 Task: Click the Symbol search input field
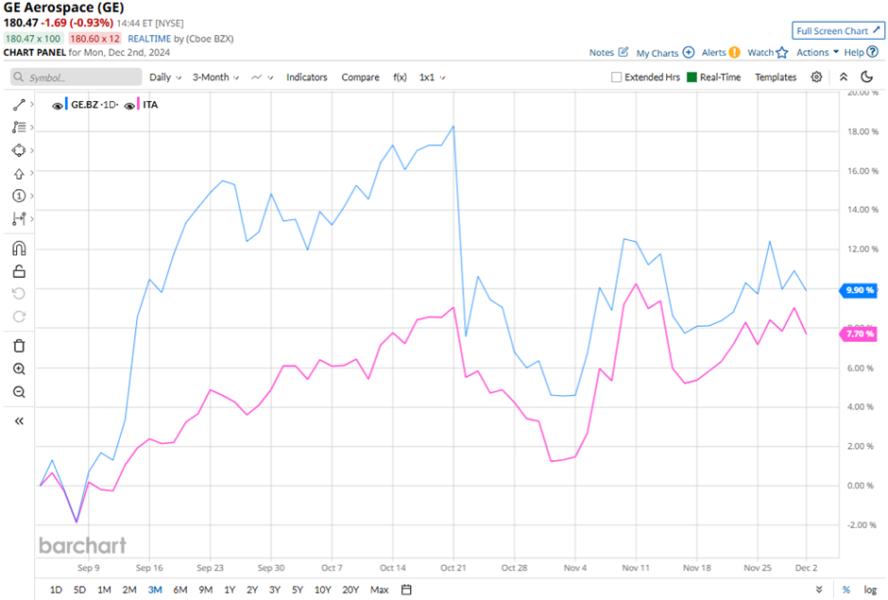click(x=76, y=77)
